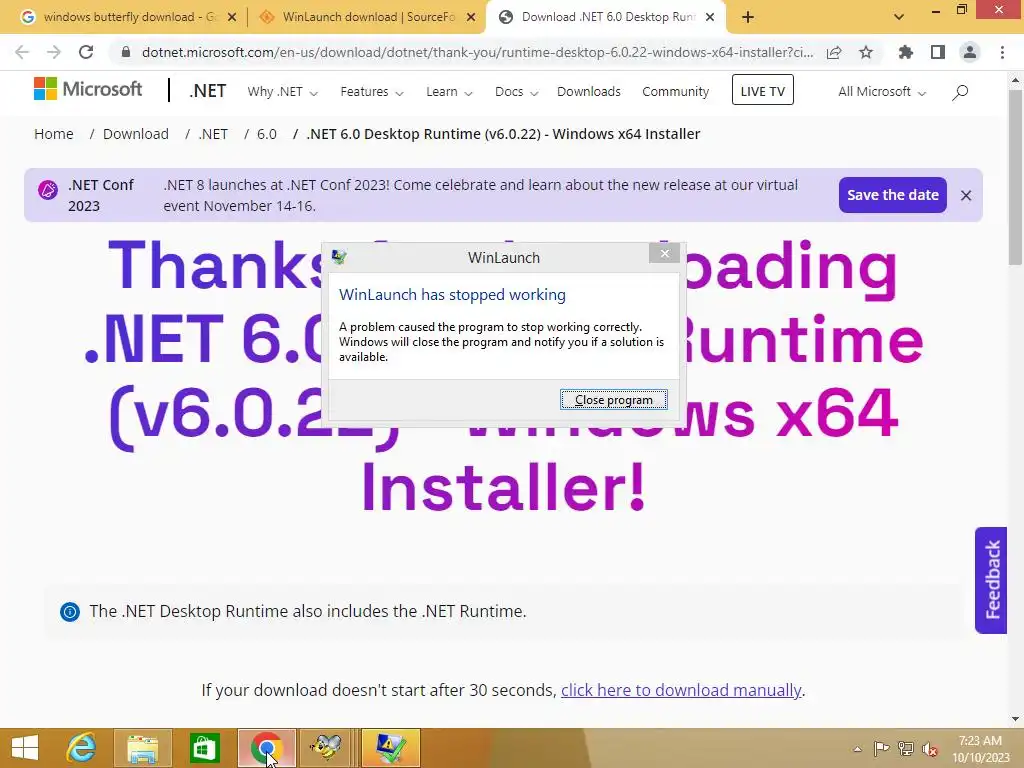Click the padlock site info icon
The width and height of the screenshot is (1024, 768).
pyautogui.click(x=125, y=52)
